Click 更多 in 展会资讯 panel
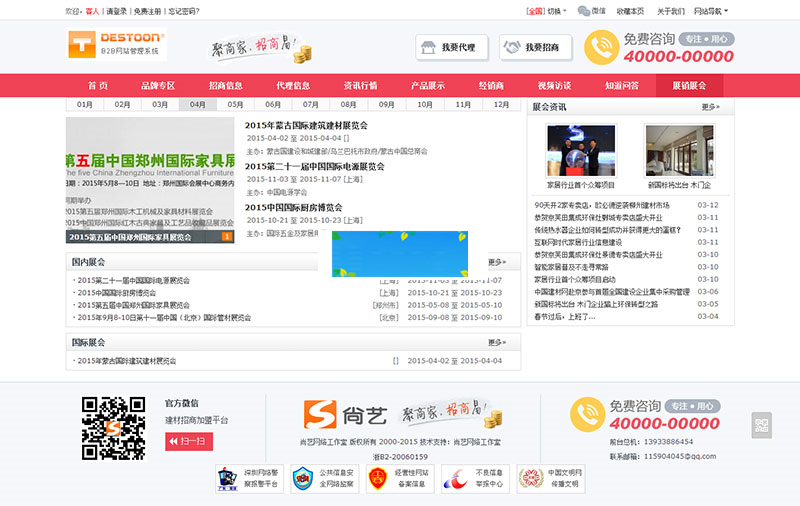The image size is (800, 506). (710, 106)
